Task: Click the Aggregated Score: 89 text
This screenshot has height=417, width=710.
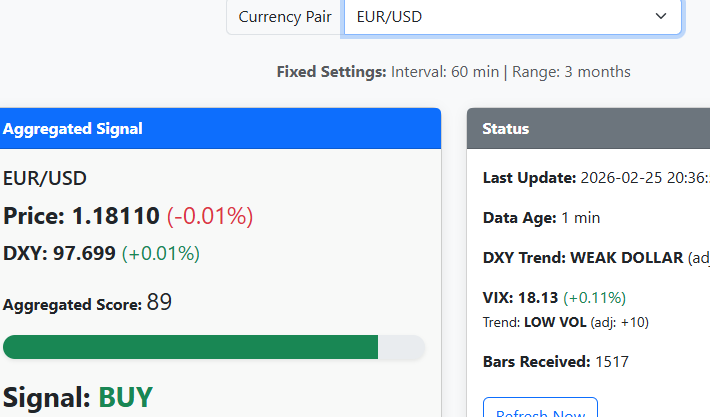Action: pyautogui.click(x=87, y=302)
